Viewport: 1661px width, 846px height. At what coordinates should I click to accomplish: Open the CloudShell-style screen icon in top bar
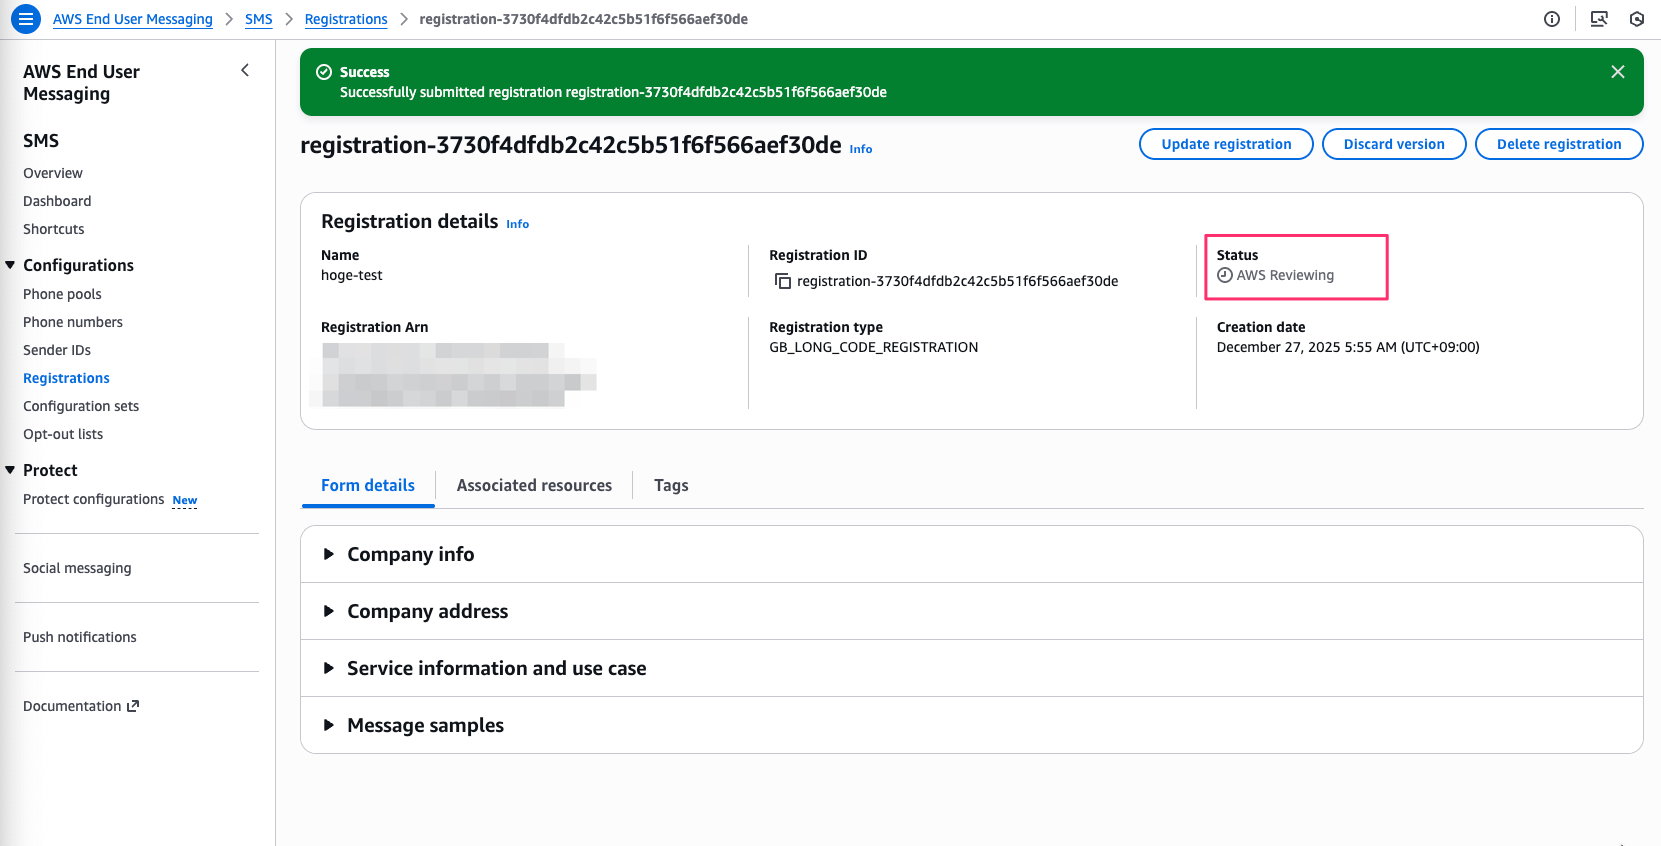[x=1598, y=19]
